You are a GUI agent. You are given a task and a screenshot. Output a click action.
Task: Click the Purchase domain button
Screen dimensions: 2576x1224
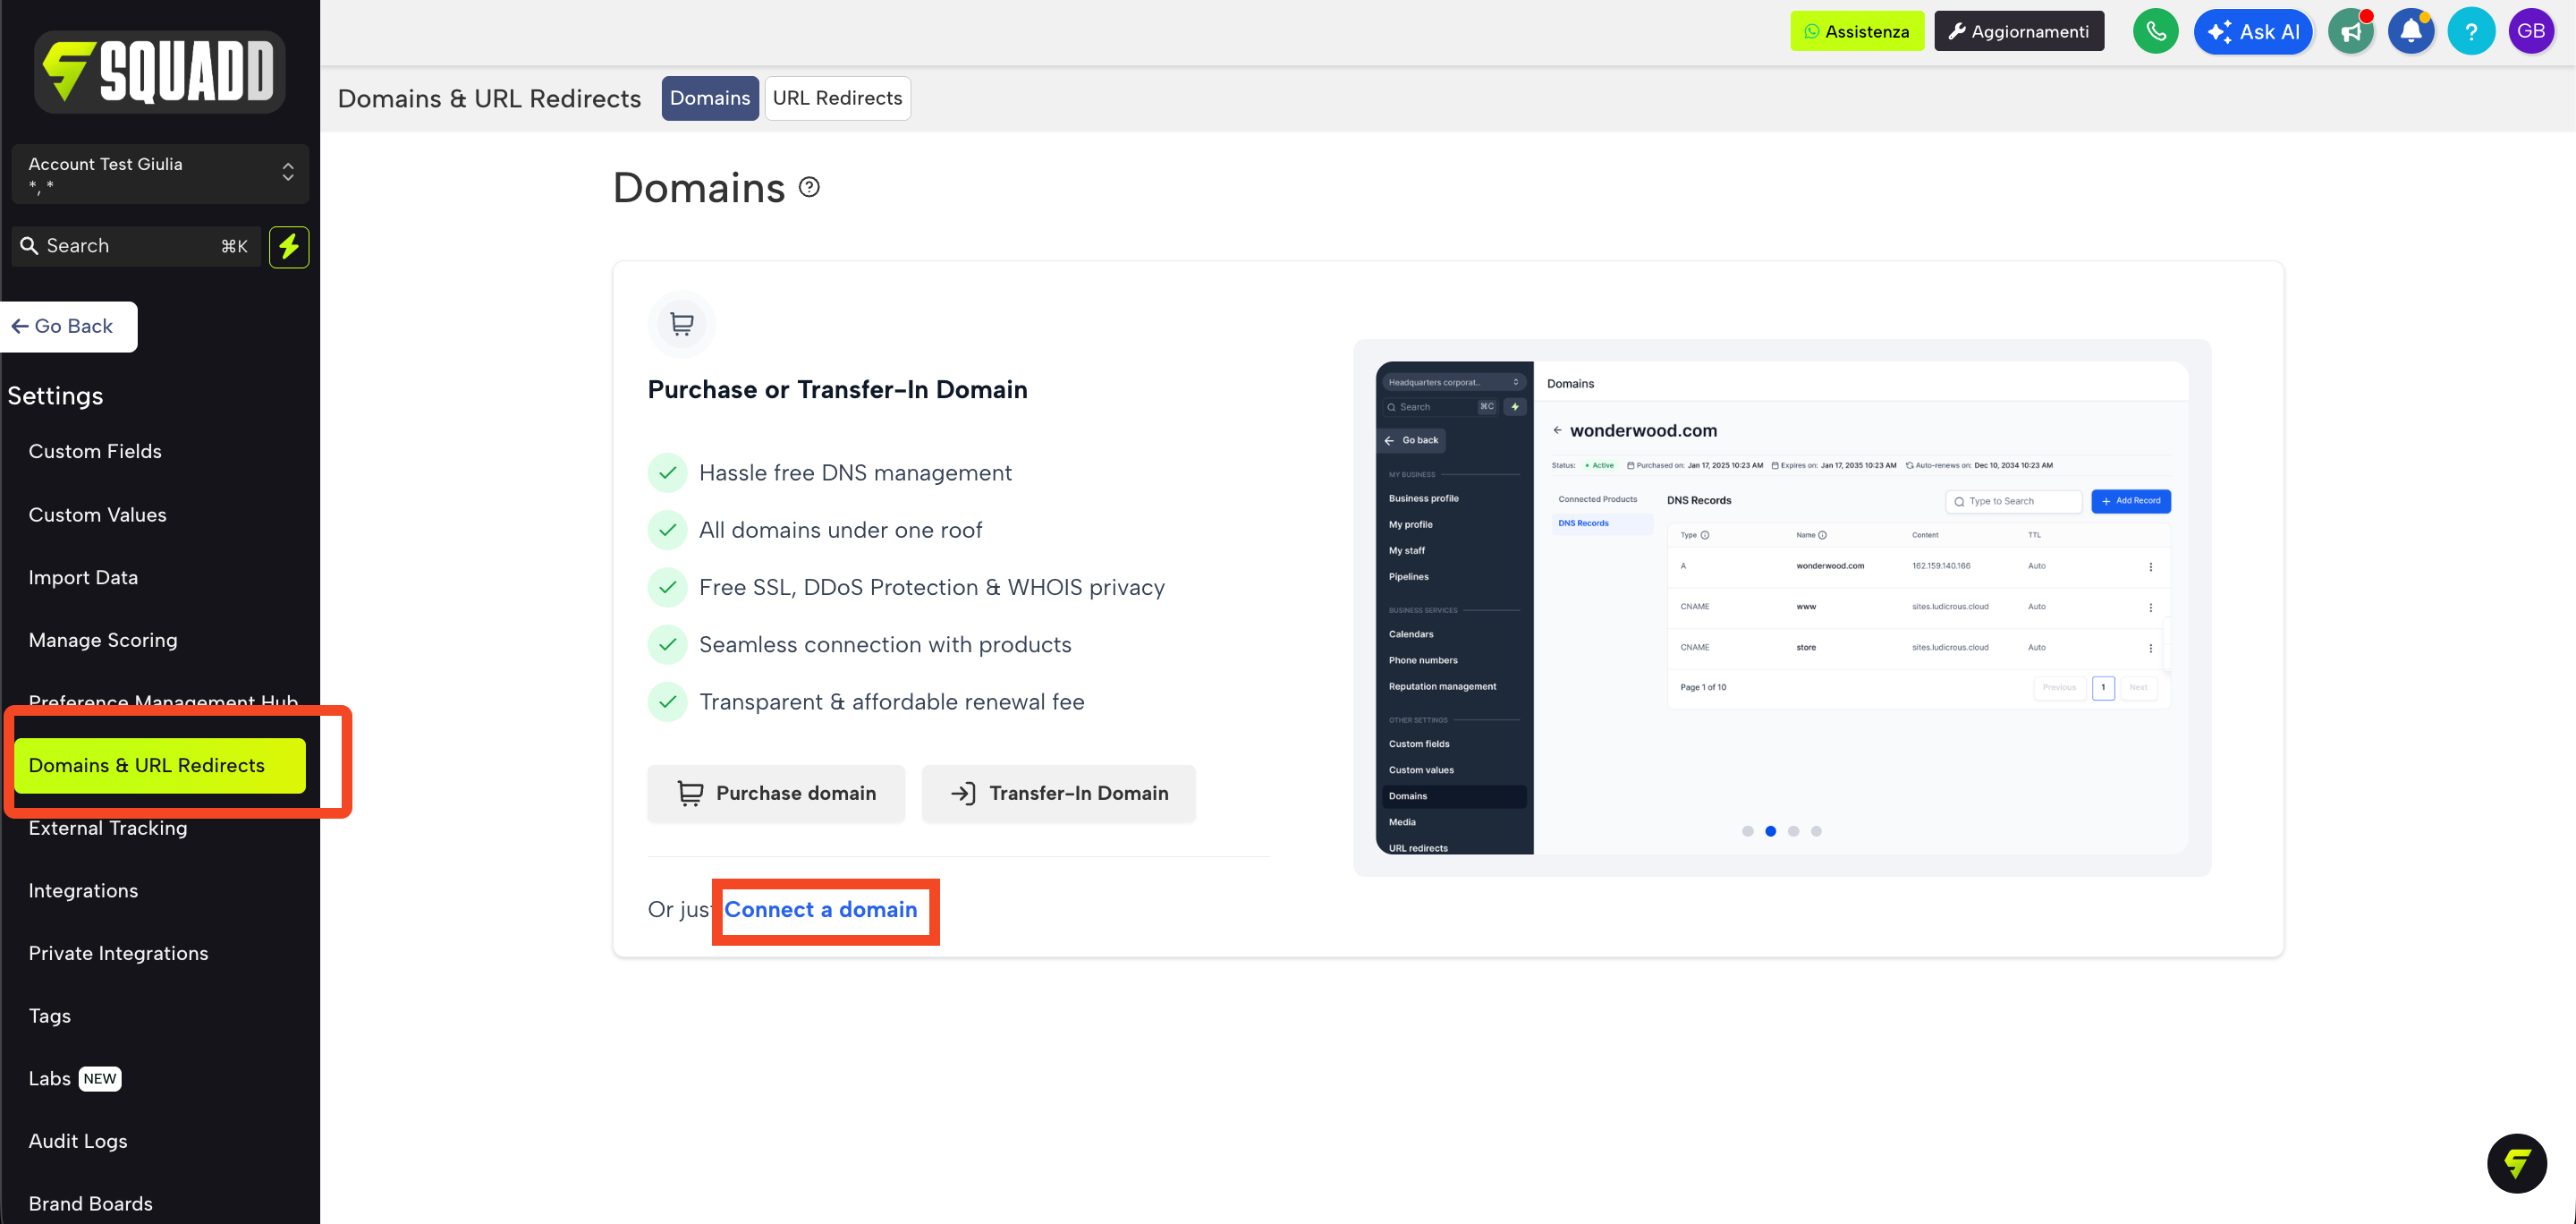tap(776, 793)
